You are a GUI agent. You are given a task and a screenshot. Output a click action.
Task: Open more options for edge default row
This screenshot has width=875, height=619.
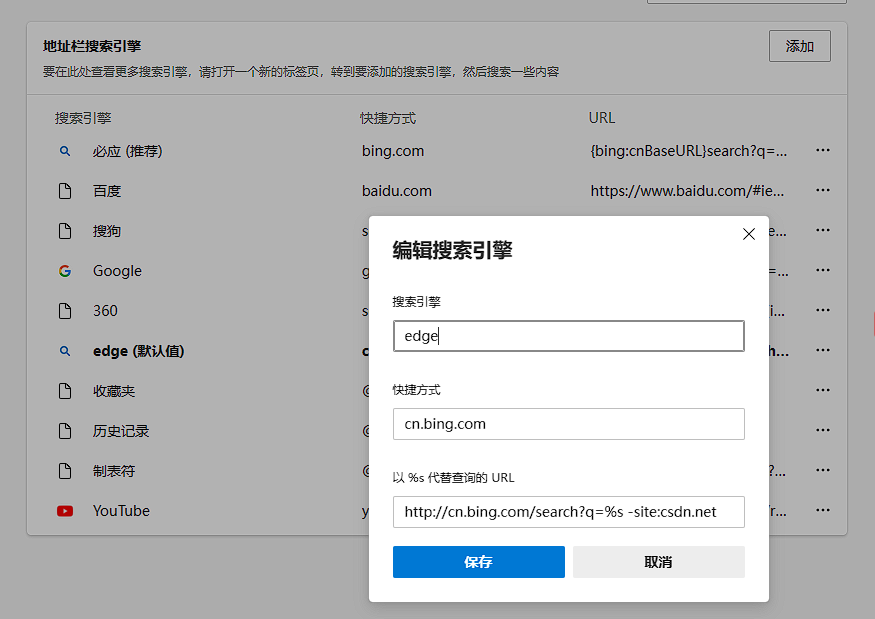[x=823, y=350]
